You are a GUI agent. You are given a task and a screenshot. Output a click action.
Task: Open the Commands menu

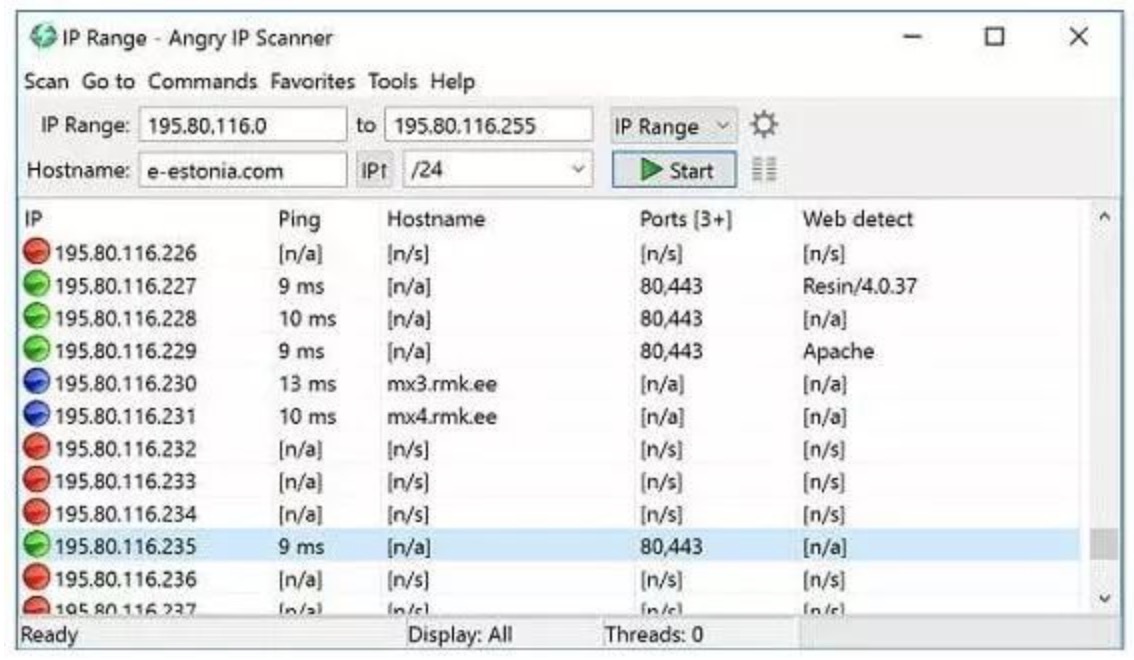[202, 81]
